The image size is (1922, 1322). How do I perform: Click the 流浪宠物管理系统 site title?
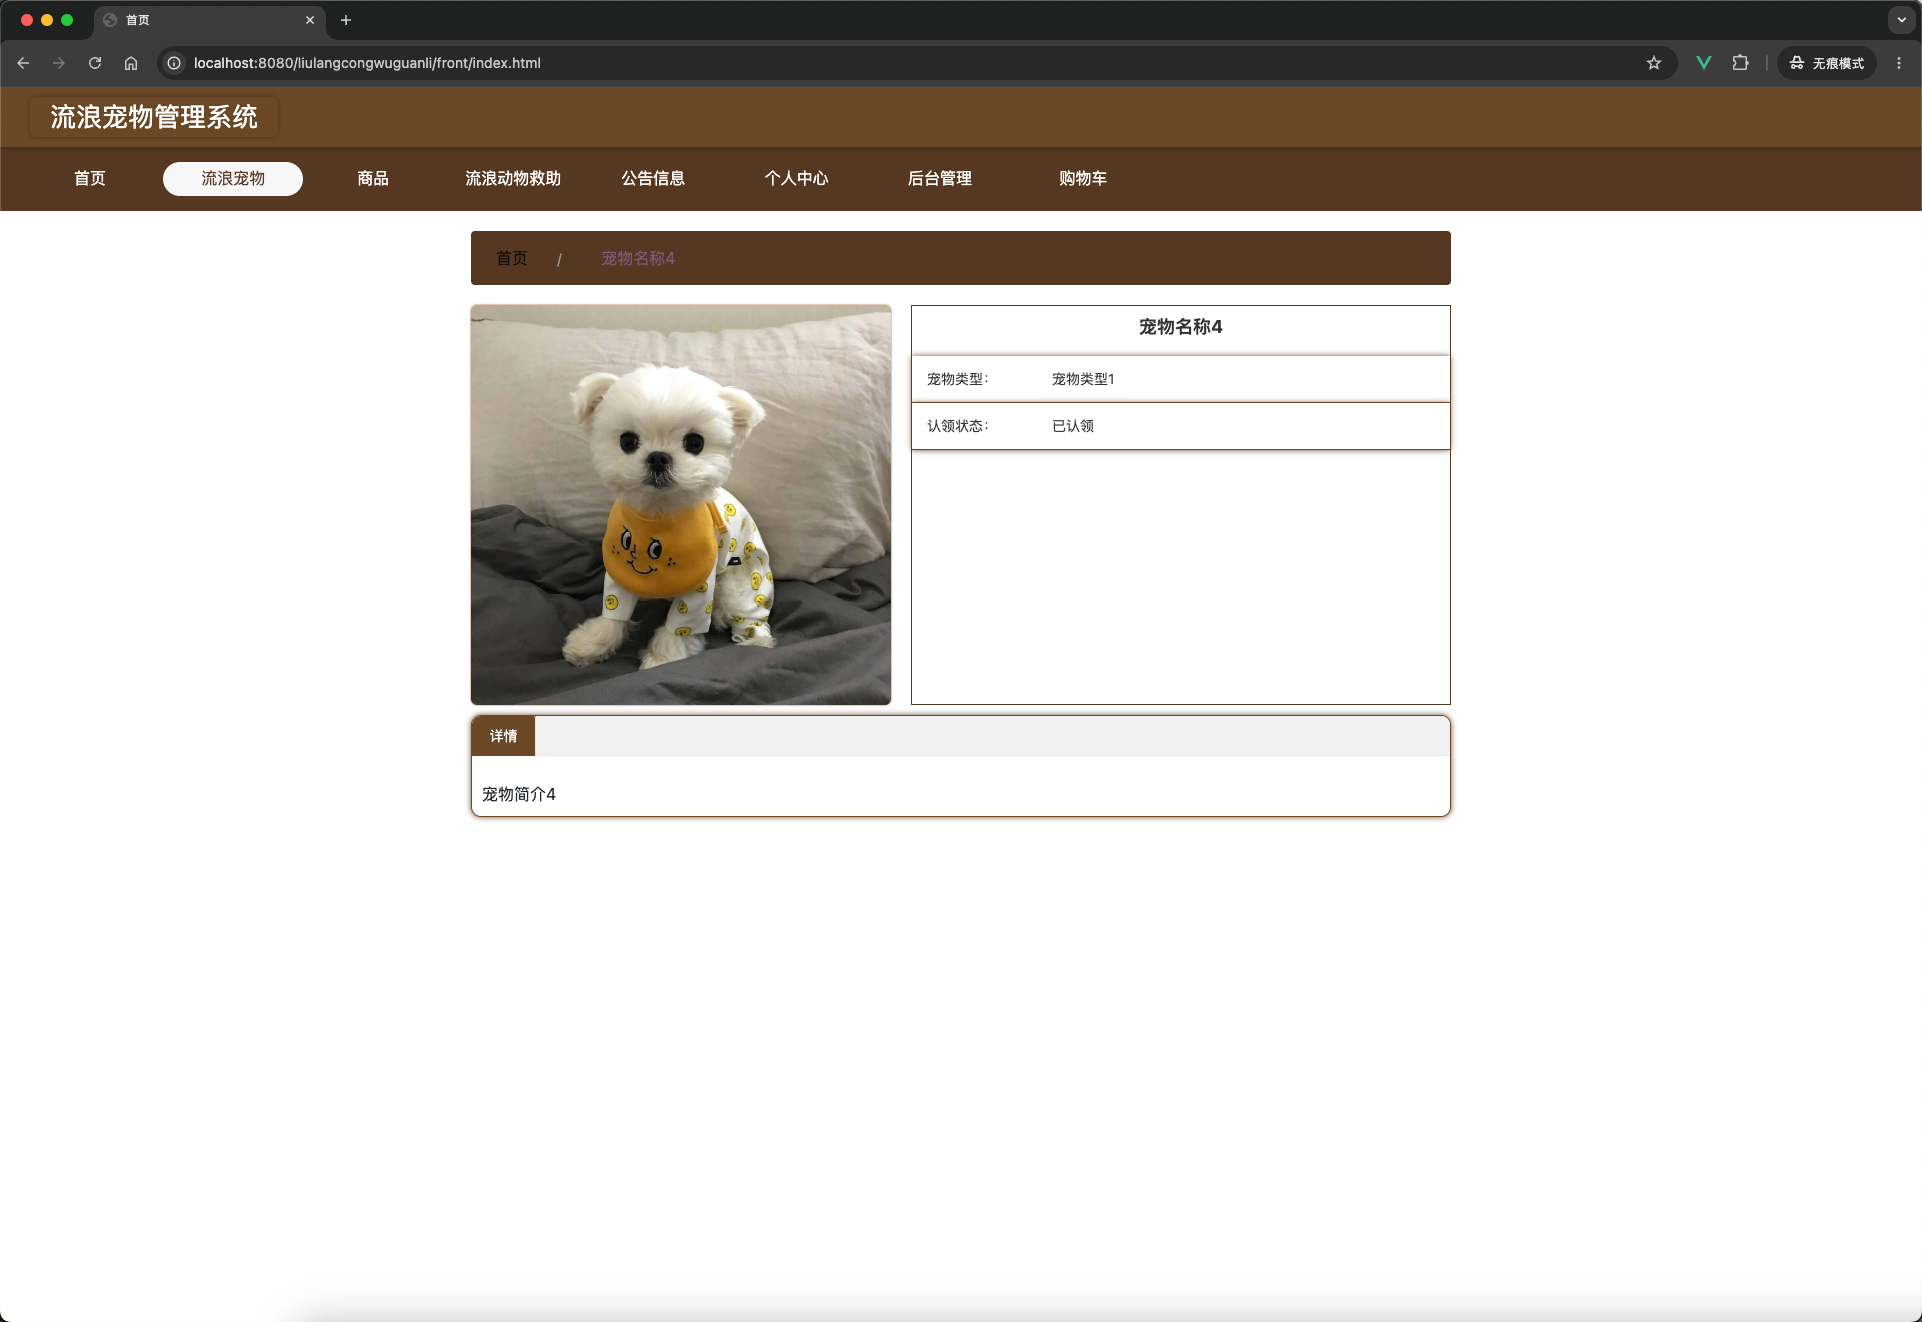tap(154, 117)
